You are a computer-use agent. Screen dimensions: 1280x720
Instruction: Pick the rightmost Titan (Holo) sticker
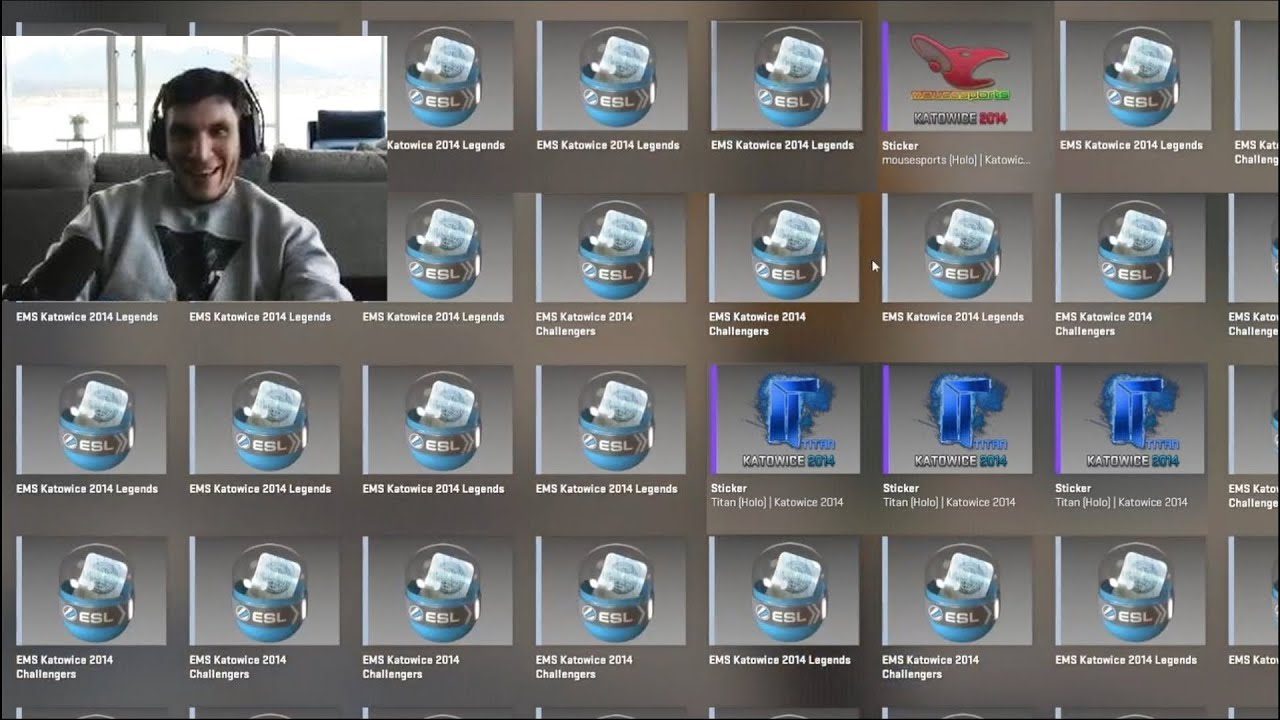click(x=1132, y=421)
